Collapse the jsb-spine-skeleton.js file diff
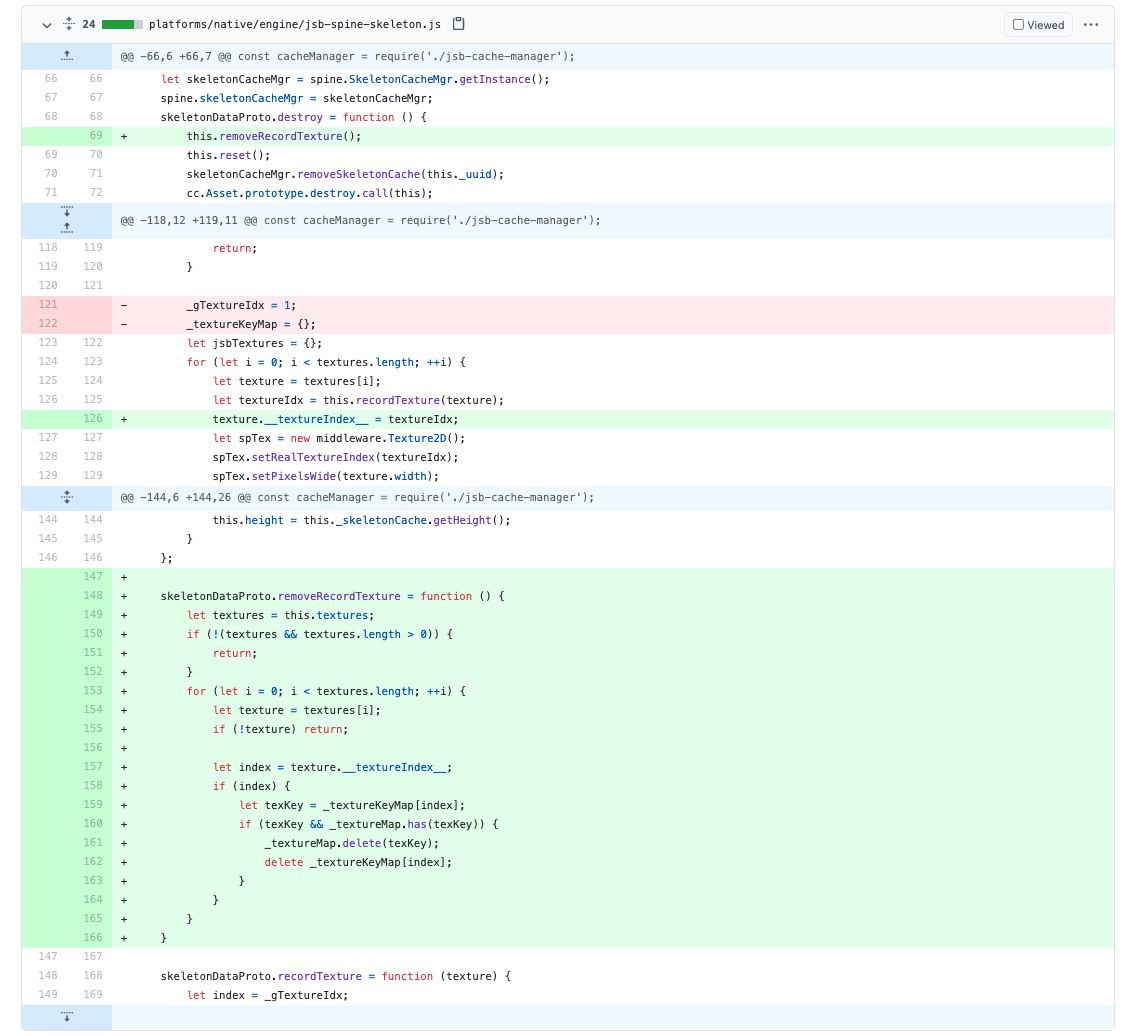The image size is (1137, 1036). point(46,25)
